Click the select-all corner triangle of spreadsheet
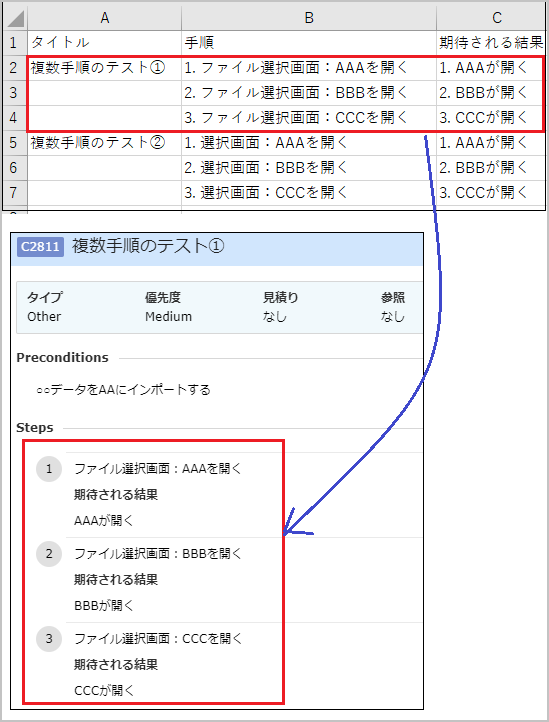 click(x=15, y=18)
